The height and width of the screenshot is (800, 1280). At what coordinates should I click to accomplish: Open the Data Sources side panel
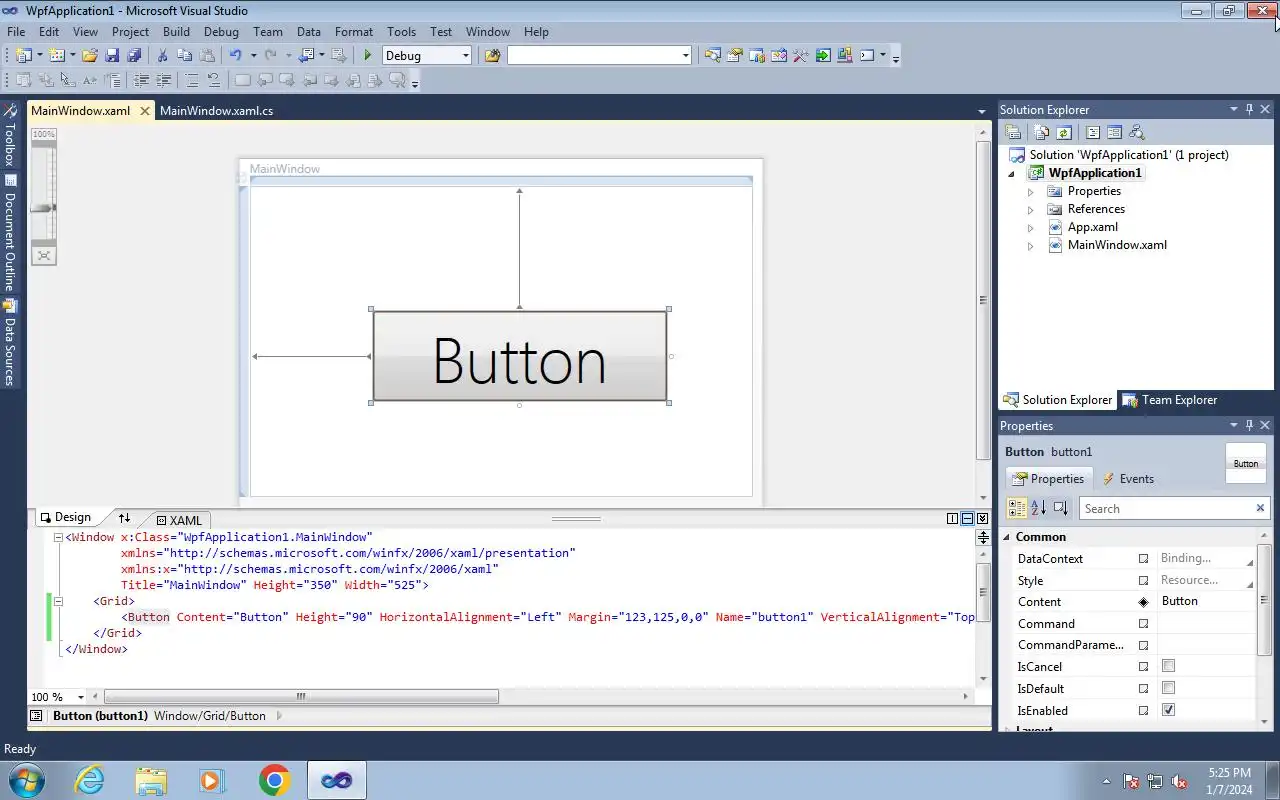9,343
